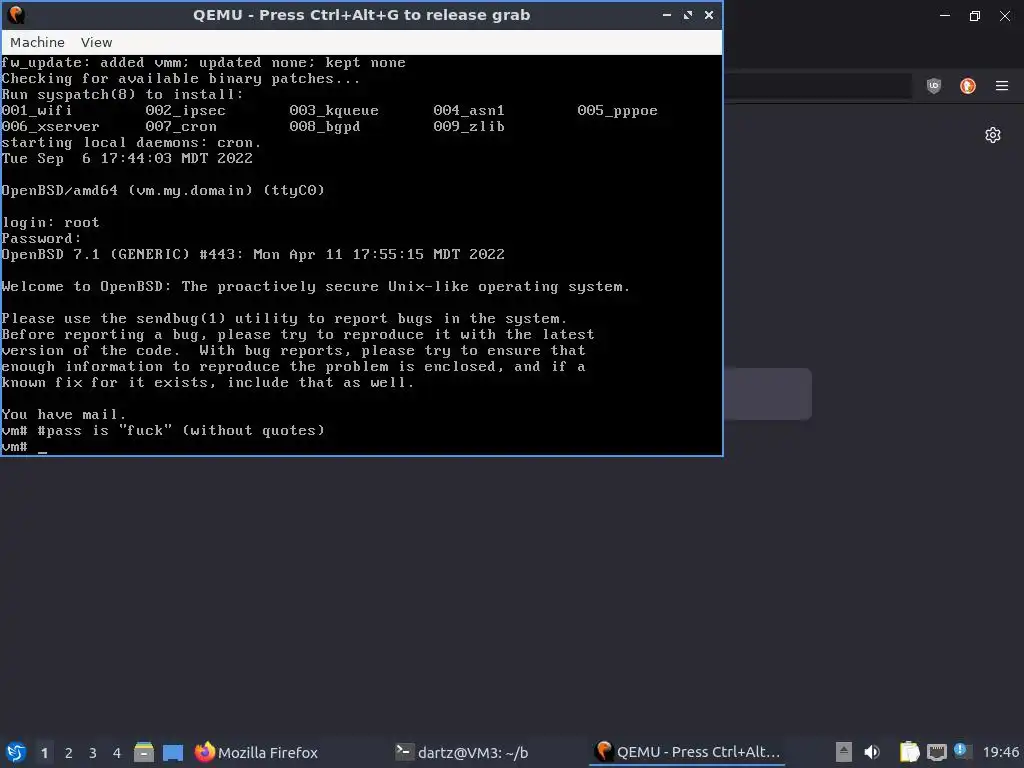
Task: Minimize the Firefox window
Action: tap(945, 16)
